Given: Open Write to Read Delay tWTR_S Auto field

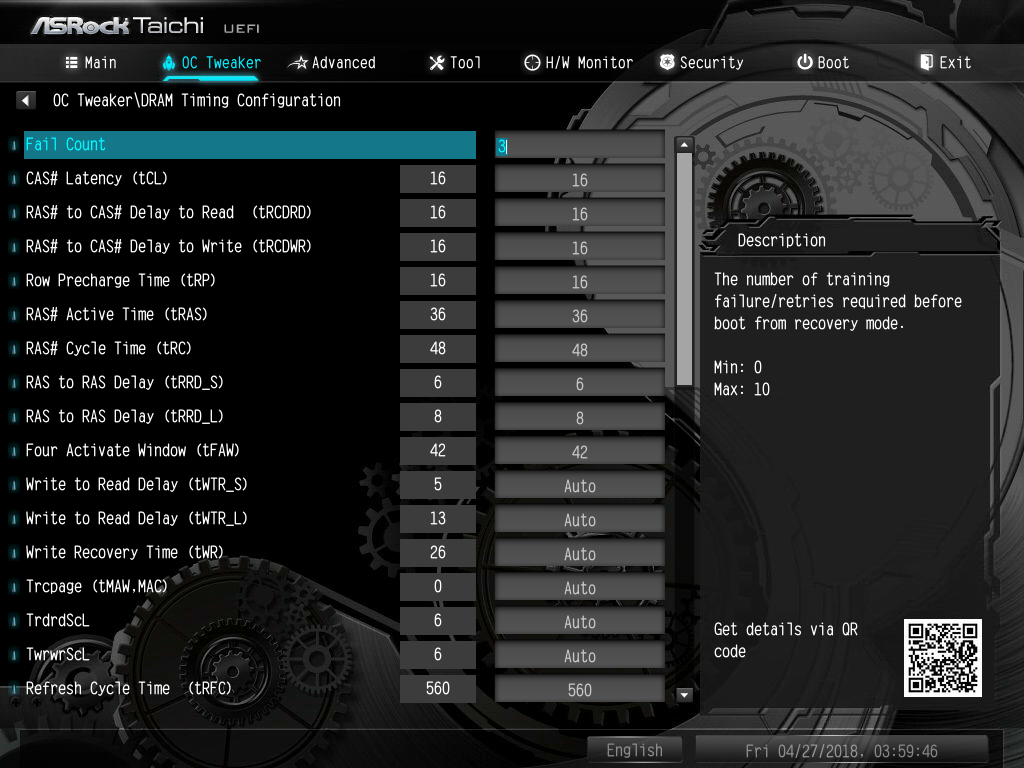Looking at the screenshot, I should [x=580, y=485].
